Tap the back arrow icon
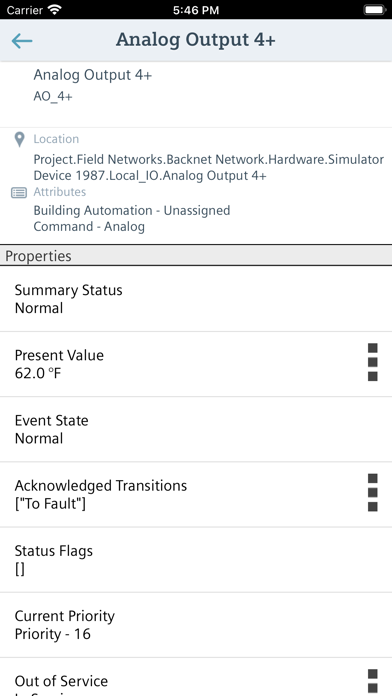Viewport: 392px width, 696px height. pyautogui.click(x=22, y=41)
